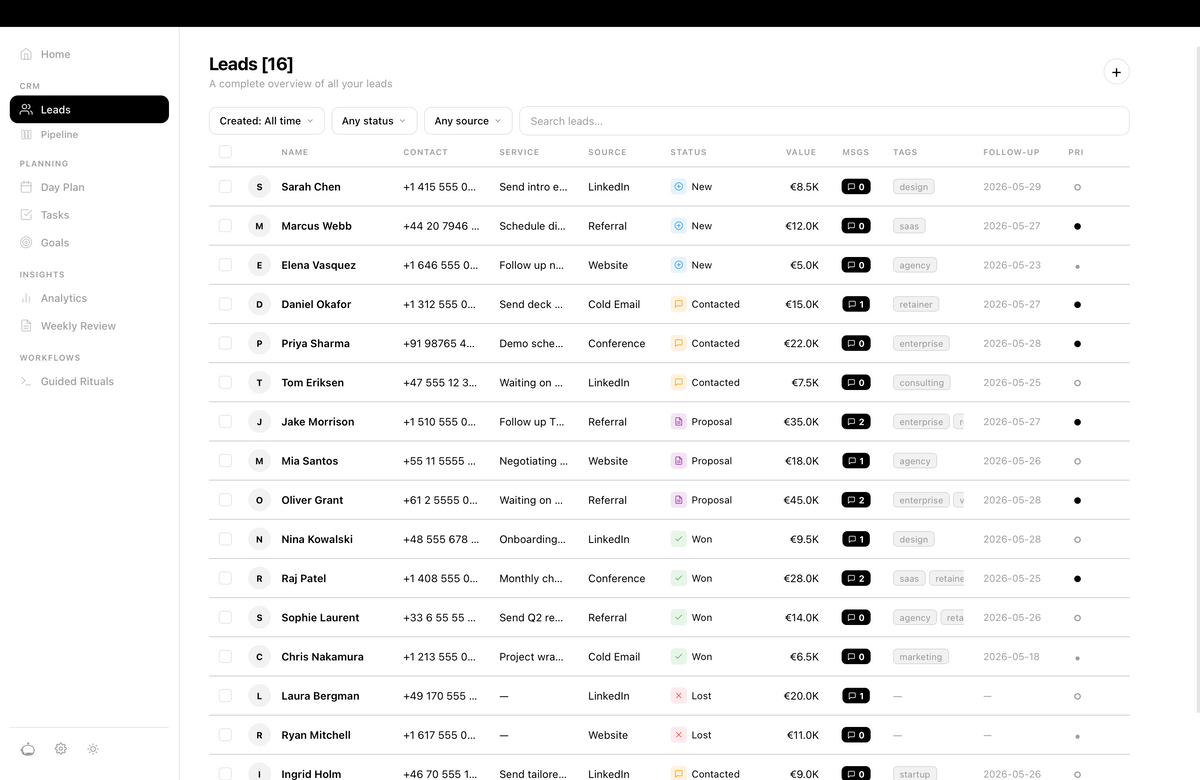Click Ryan Mitchell's Lost status icon
Image resolution: width=1200 pixels, height=780 pixels.
point(678,735)
